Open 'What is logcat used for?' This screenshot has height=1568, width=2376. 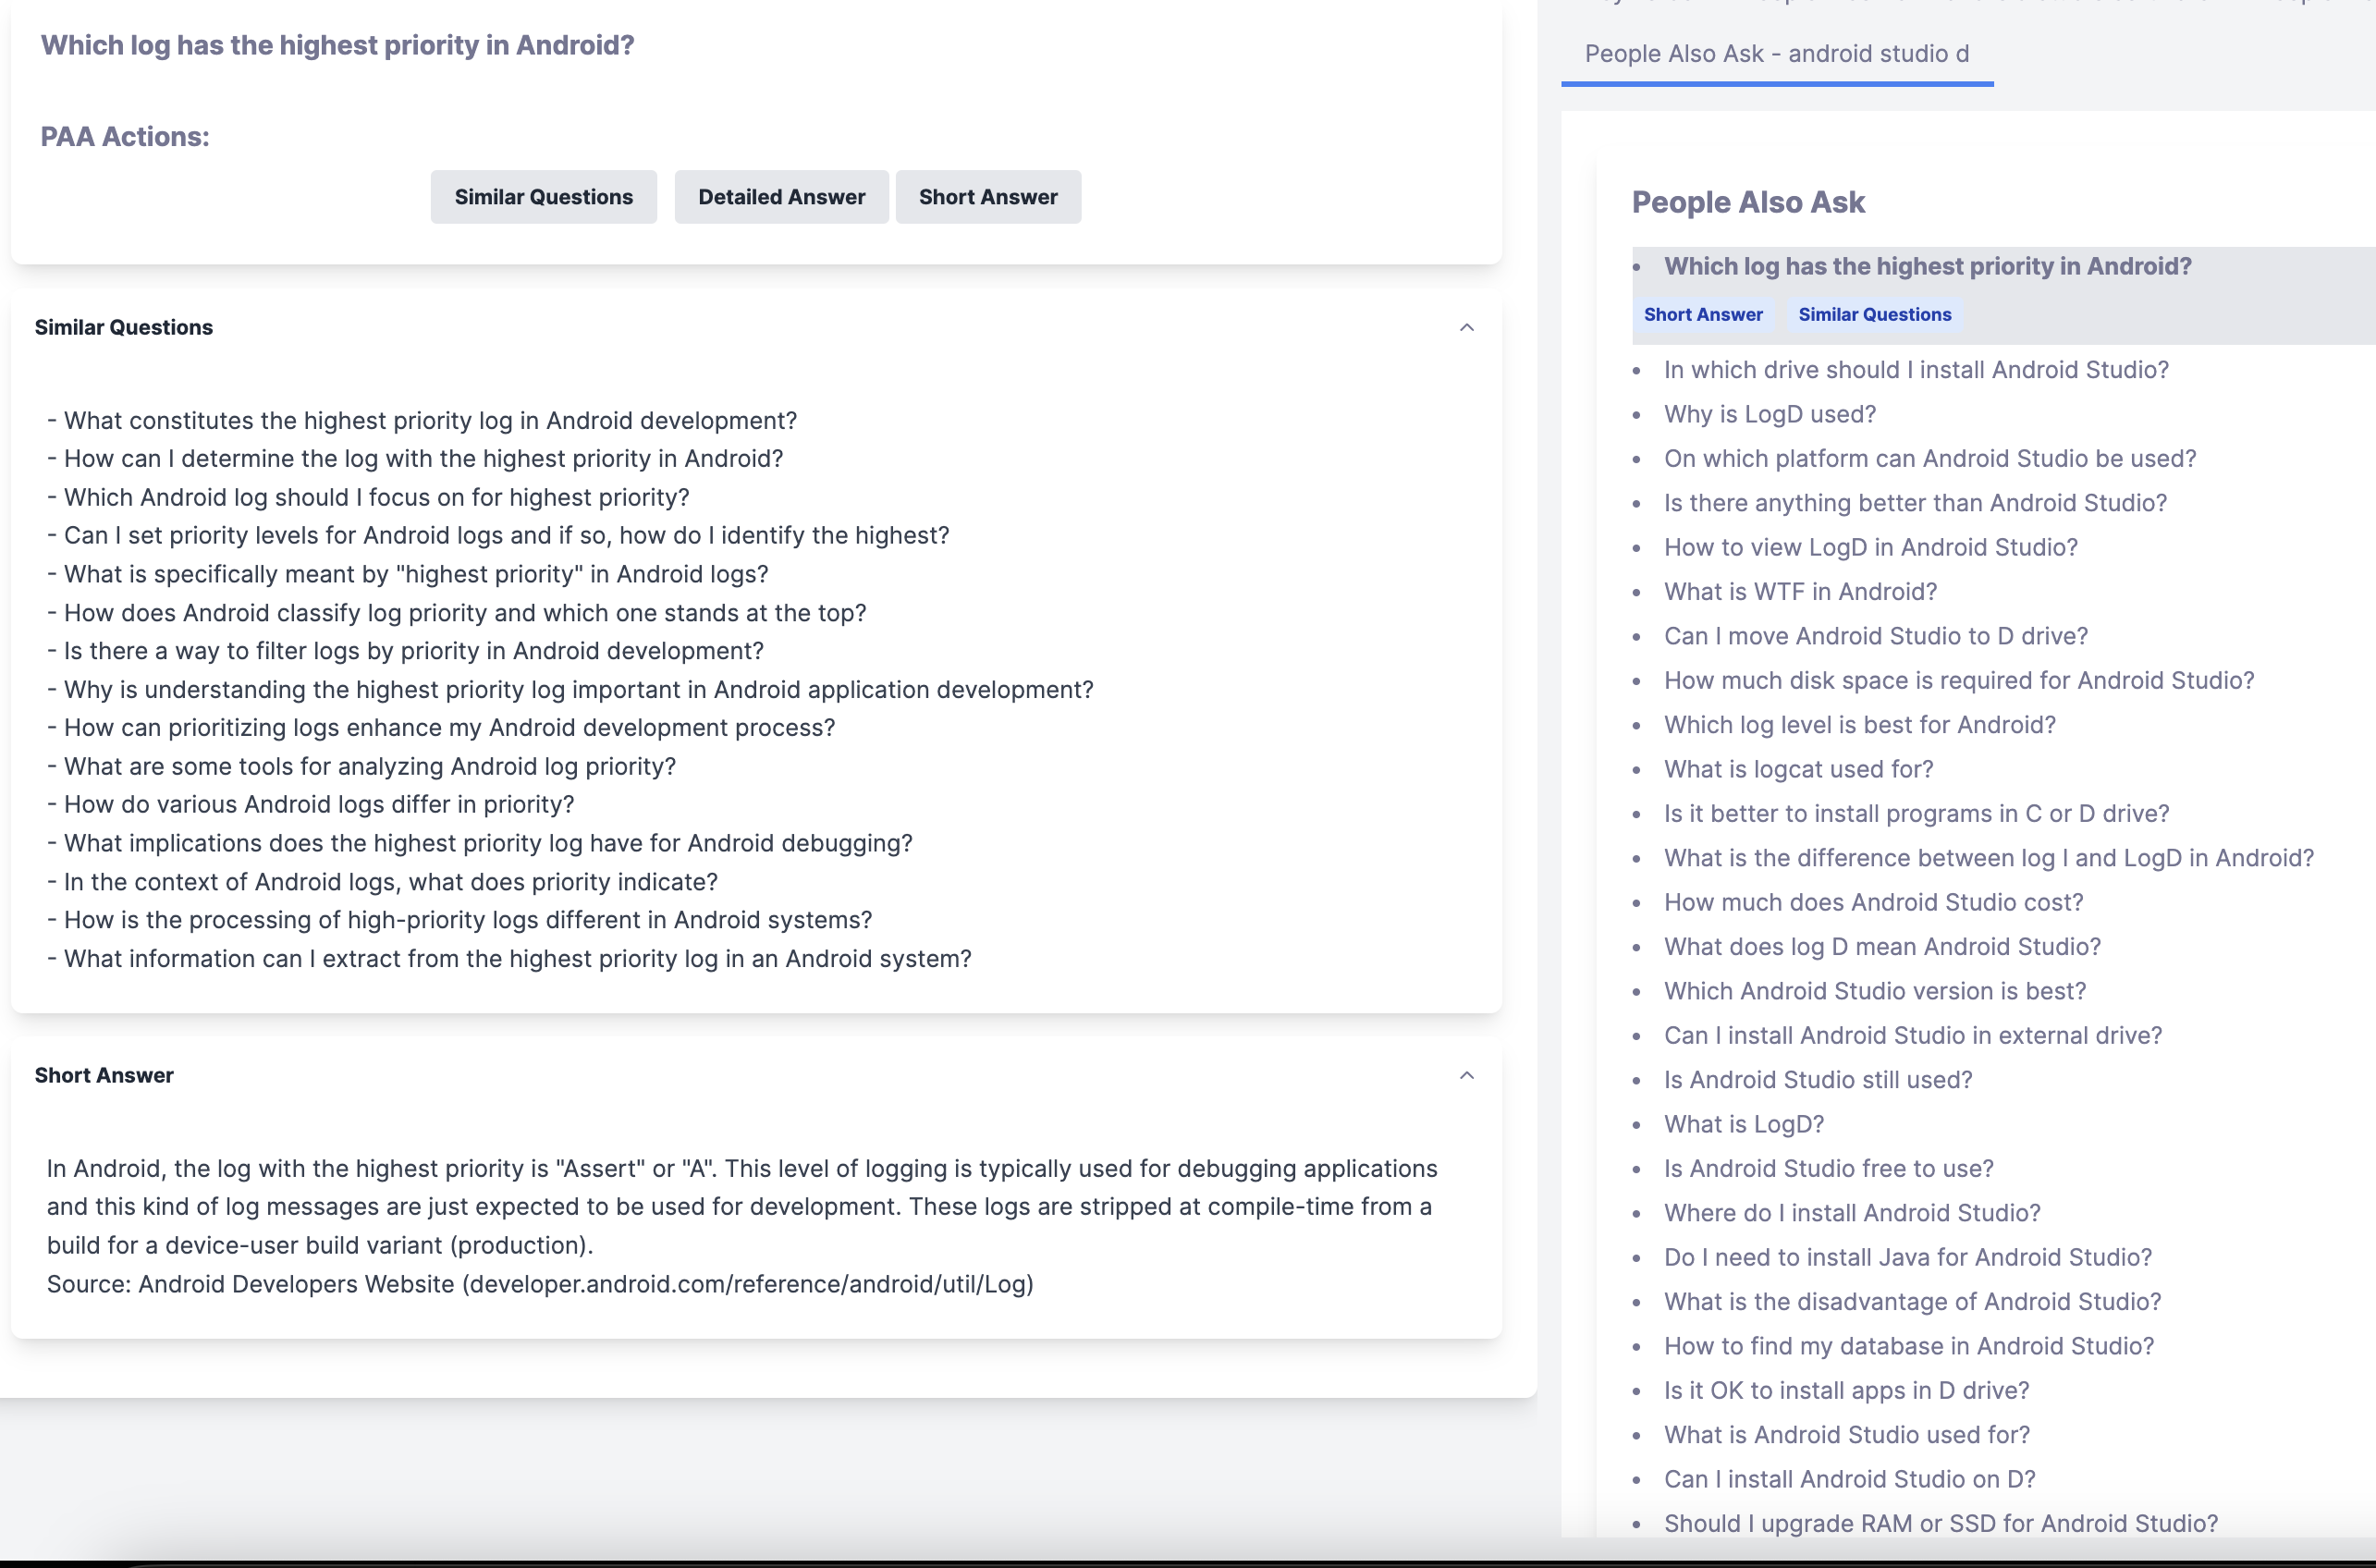[1798, 768]
